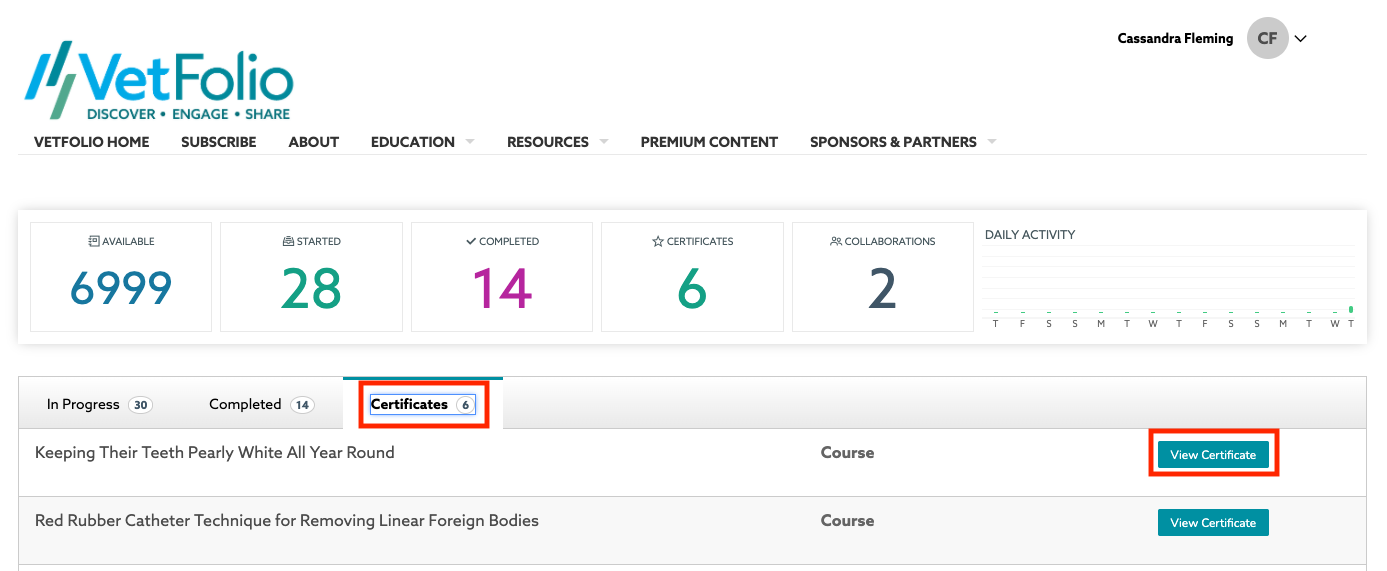Click the Collaborations people icon
Image resolution: width=1387 pixels, height=571 pixels.
pyautogui.click(x=836, y=241)
